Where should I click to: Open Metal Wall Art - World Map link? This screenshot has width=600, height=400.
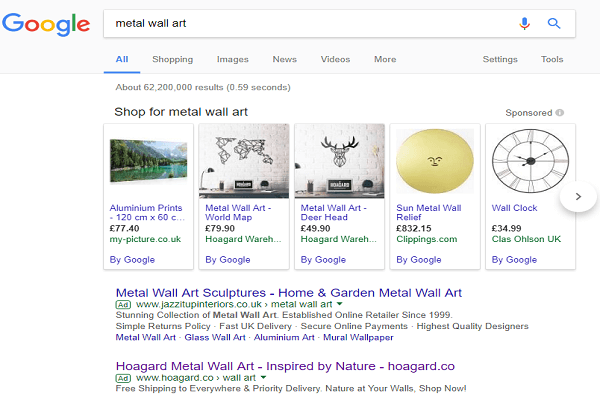[x=238, y=212]
